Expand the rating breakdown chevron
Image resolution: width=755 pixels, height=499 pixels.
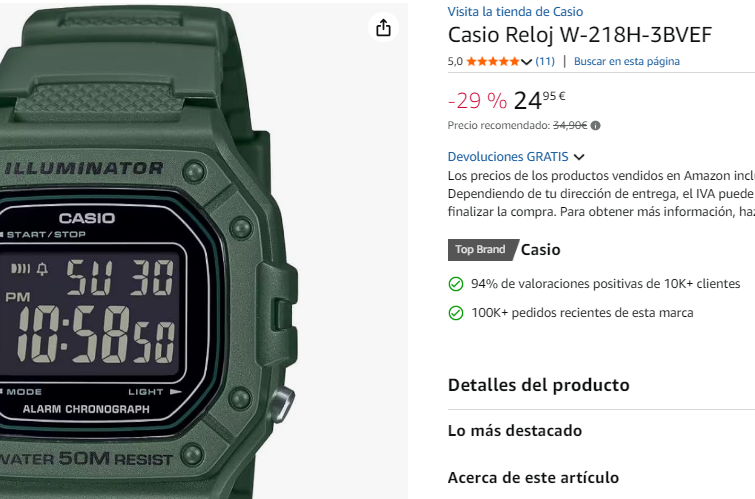click(x=526, y=62)
